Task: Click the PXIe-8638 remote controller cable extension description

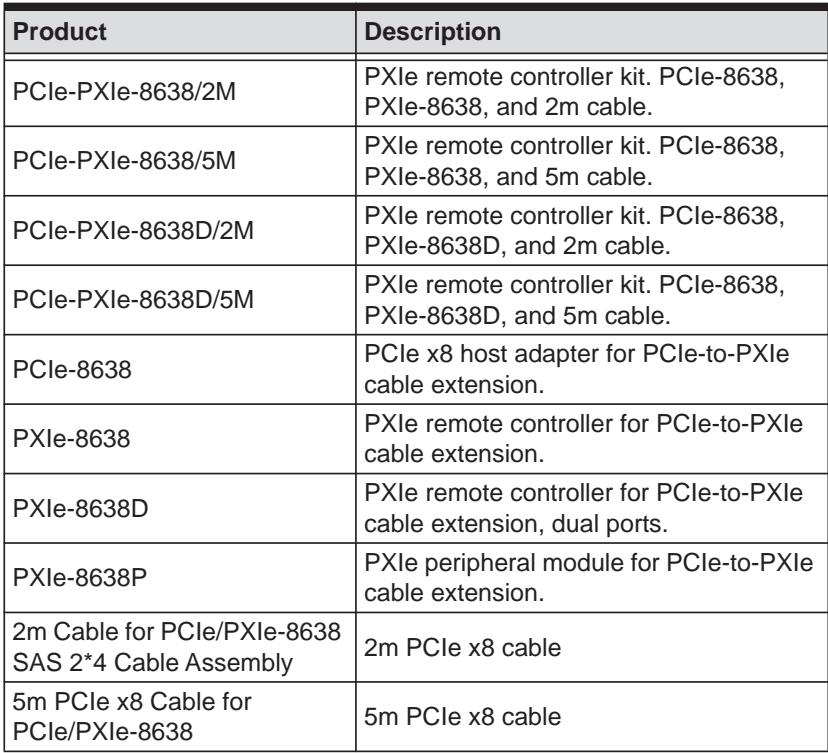Action: pos(584,438)
